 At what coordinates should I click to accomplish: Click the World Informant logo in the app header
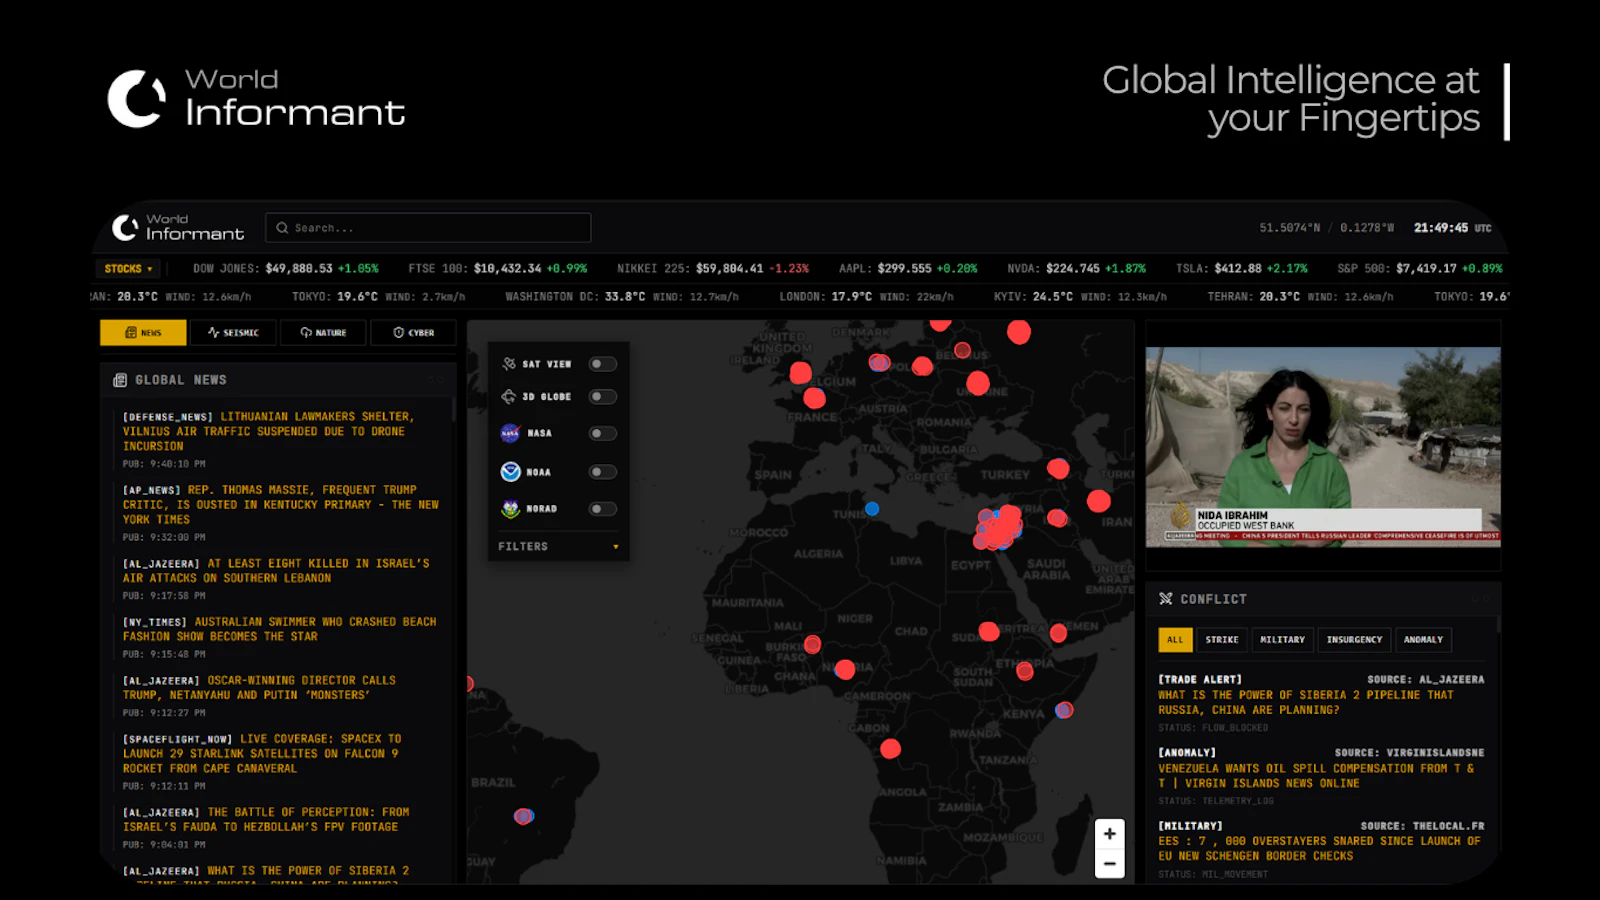(x=178, y=227)
